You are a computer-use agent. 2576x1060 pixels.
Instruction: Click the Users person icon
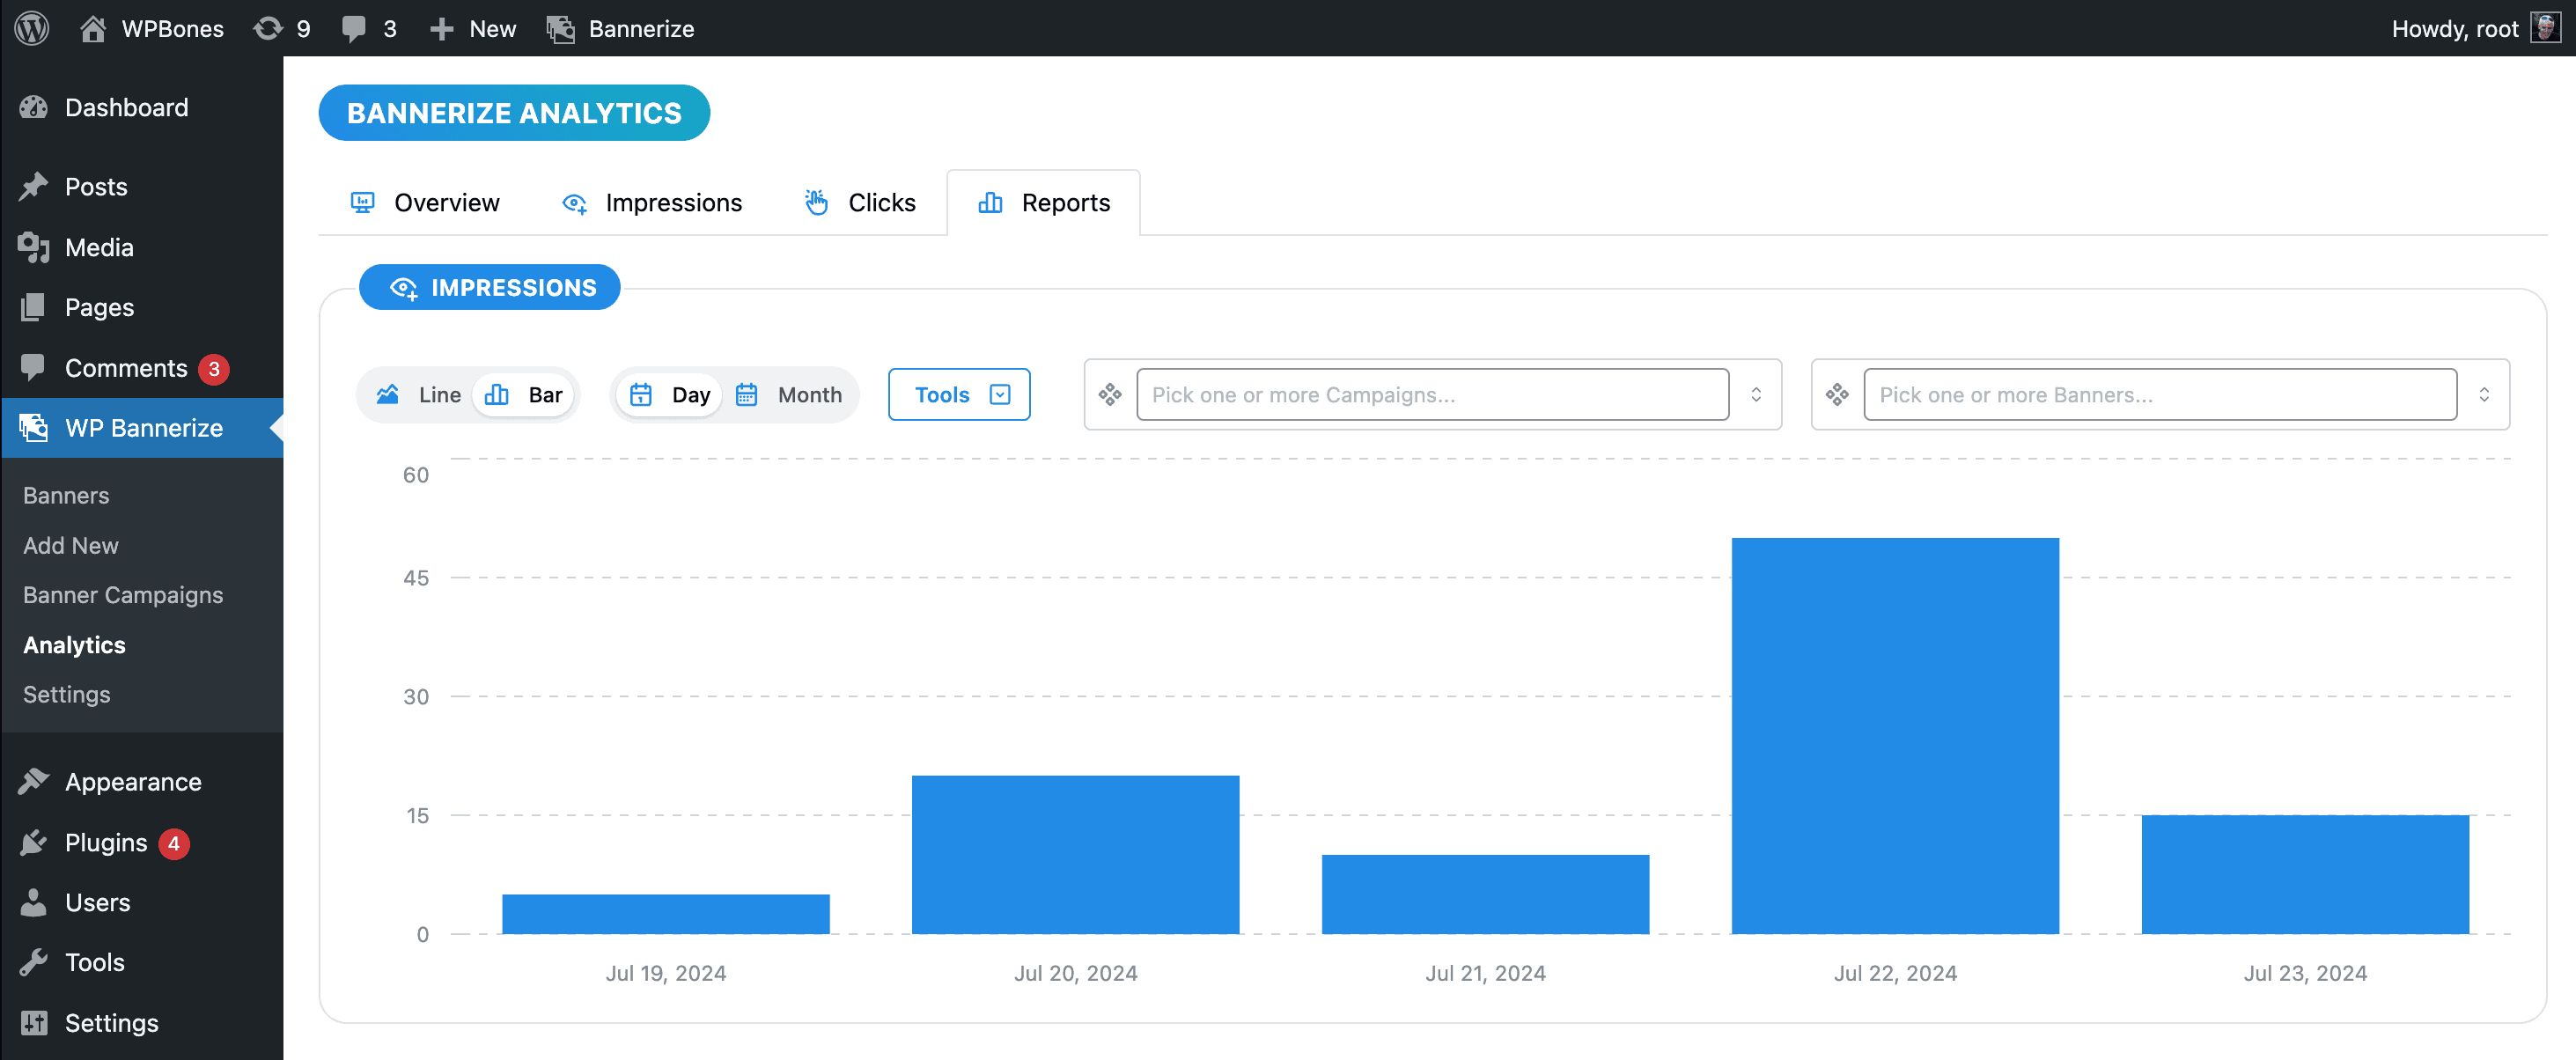click(x=33, y=903)
